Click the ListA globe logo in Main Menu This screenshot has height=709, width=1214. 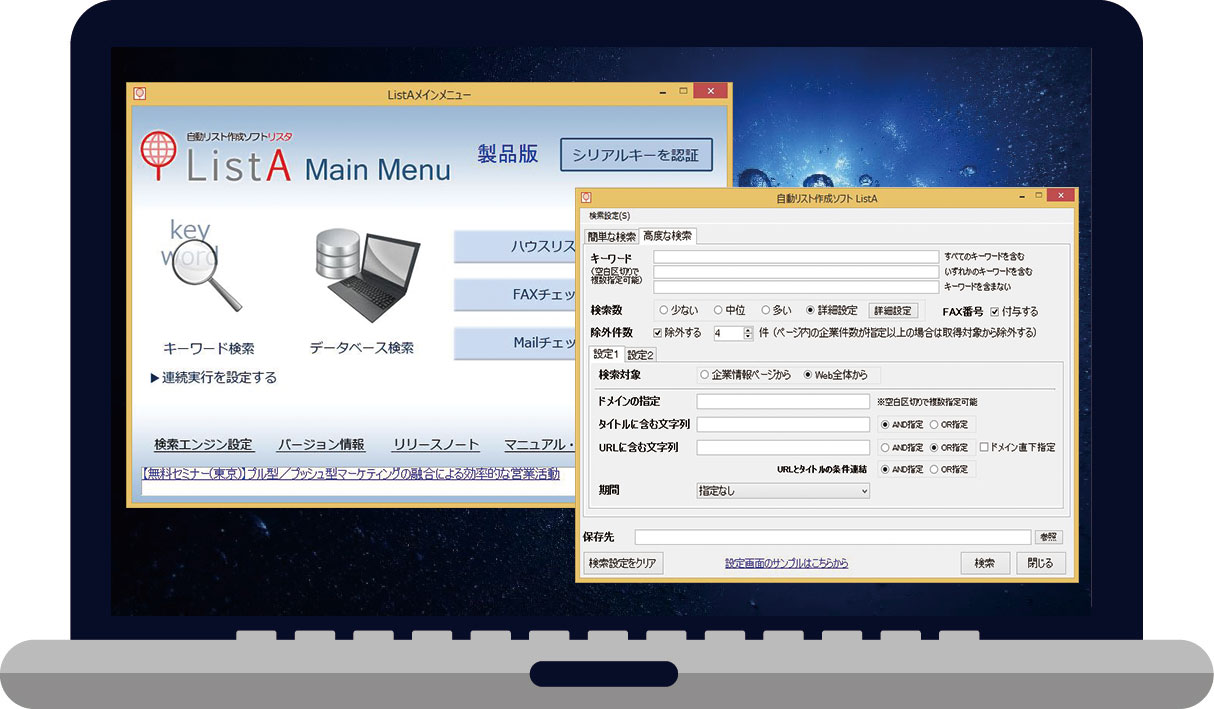(157, 156)
